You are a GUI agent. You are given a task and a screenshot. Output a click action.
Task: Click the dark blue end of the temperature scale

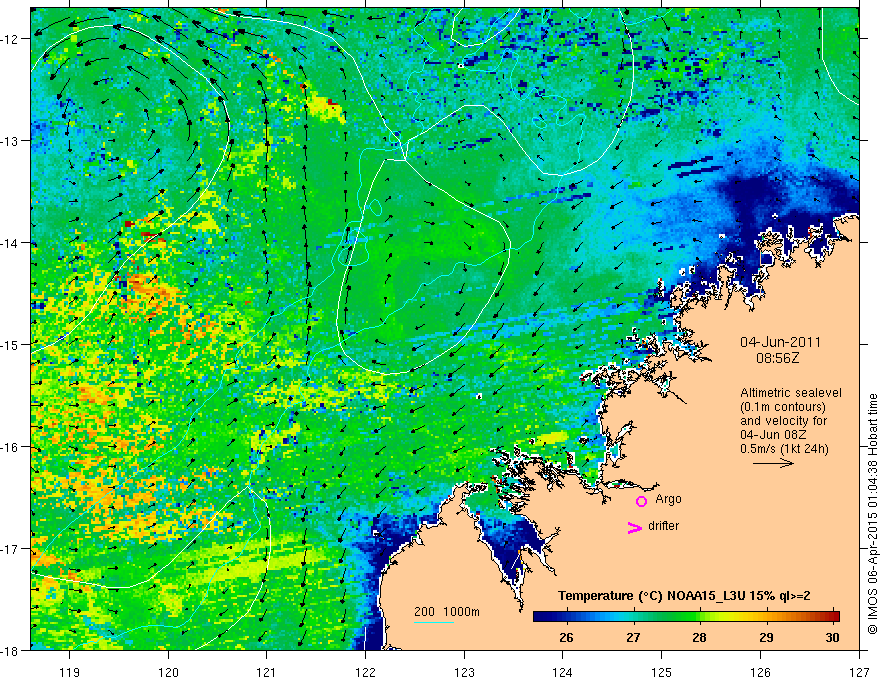click(540, 617)
